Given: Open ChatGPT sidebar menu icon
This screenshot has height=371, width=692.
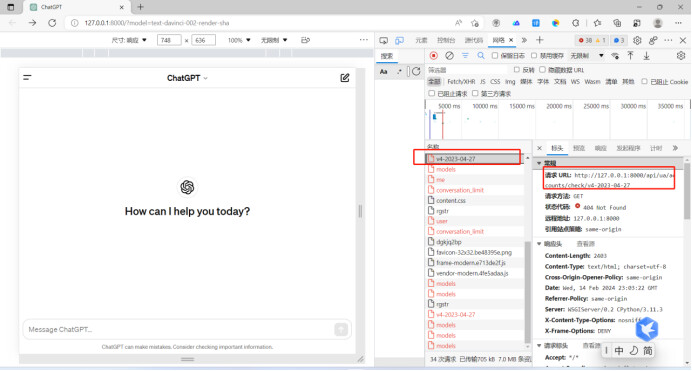Looking at the screenshot, I should [27, 78].
